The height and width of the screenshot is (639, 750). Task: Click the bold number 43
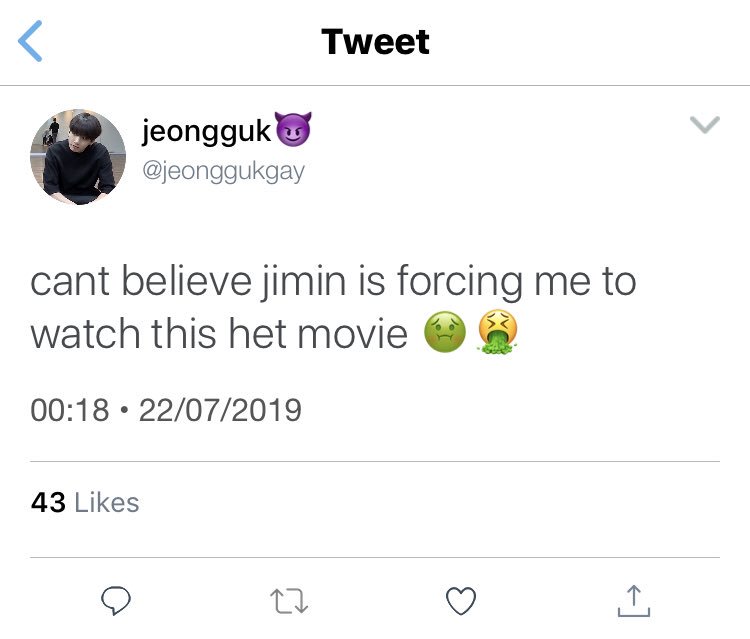[48, 503]
